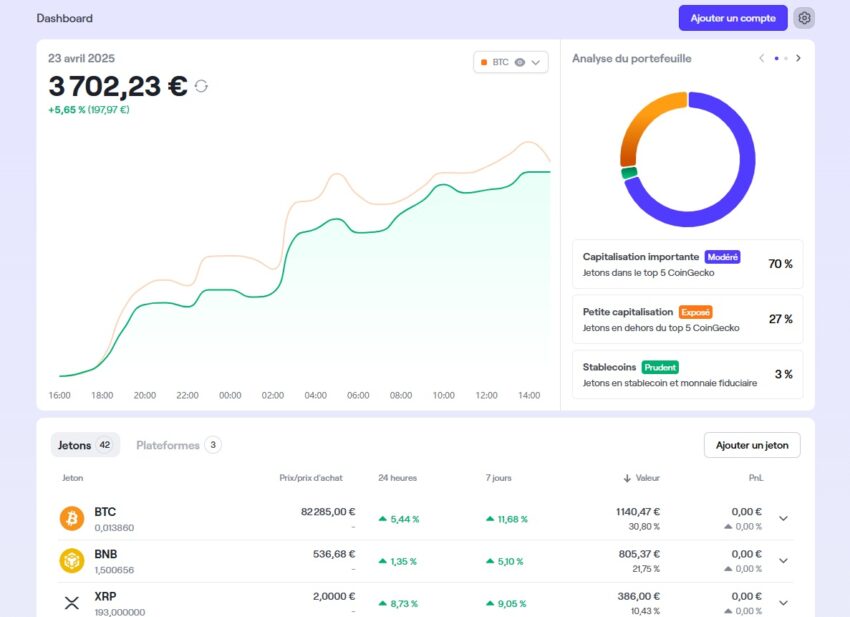Switch to the Jetons tab
This screenshot has width=850, height=617.
pos(85,445)
